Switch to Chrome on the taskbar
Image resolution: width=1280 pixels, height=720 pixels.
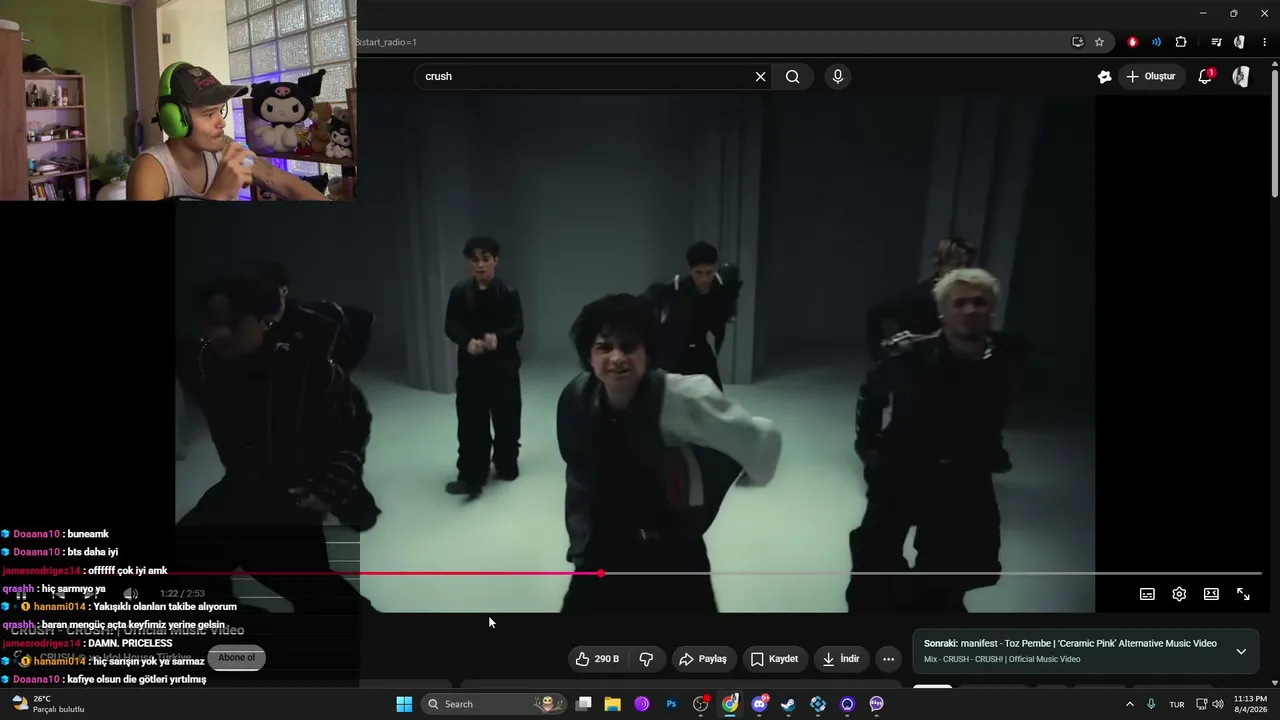(x=730, y=704)
